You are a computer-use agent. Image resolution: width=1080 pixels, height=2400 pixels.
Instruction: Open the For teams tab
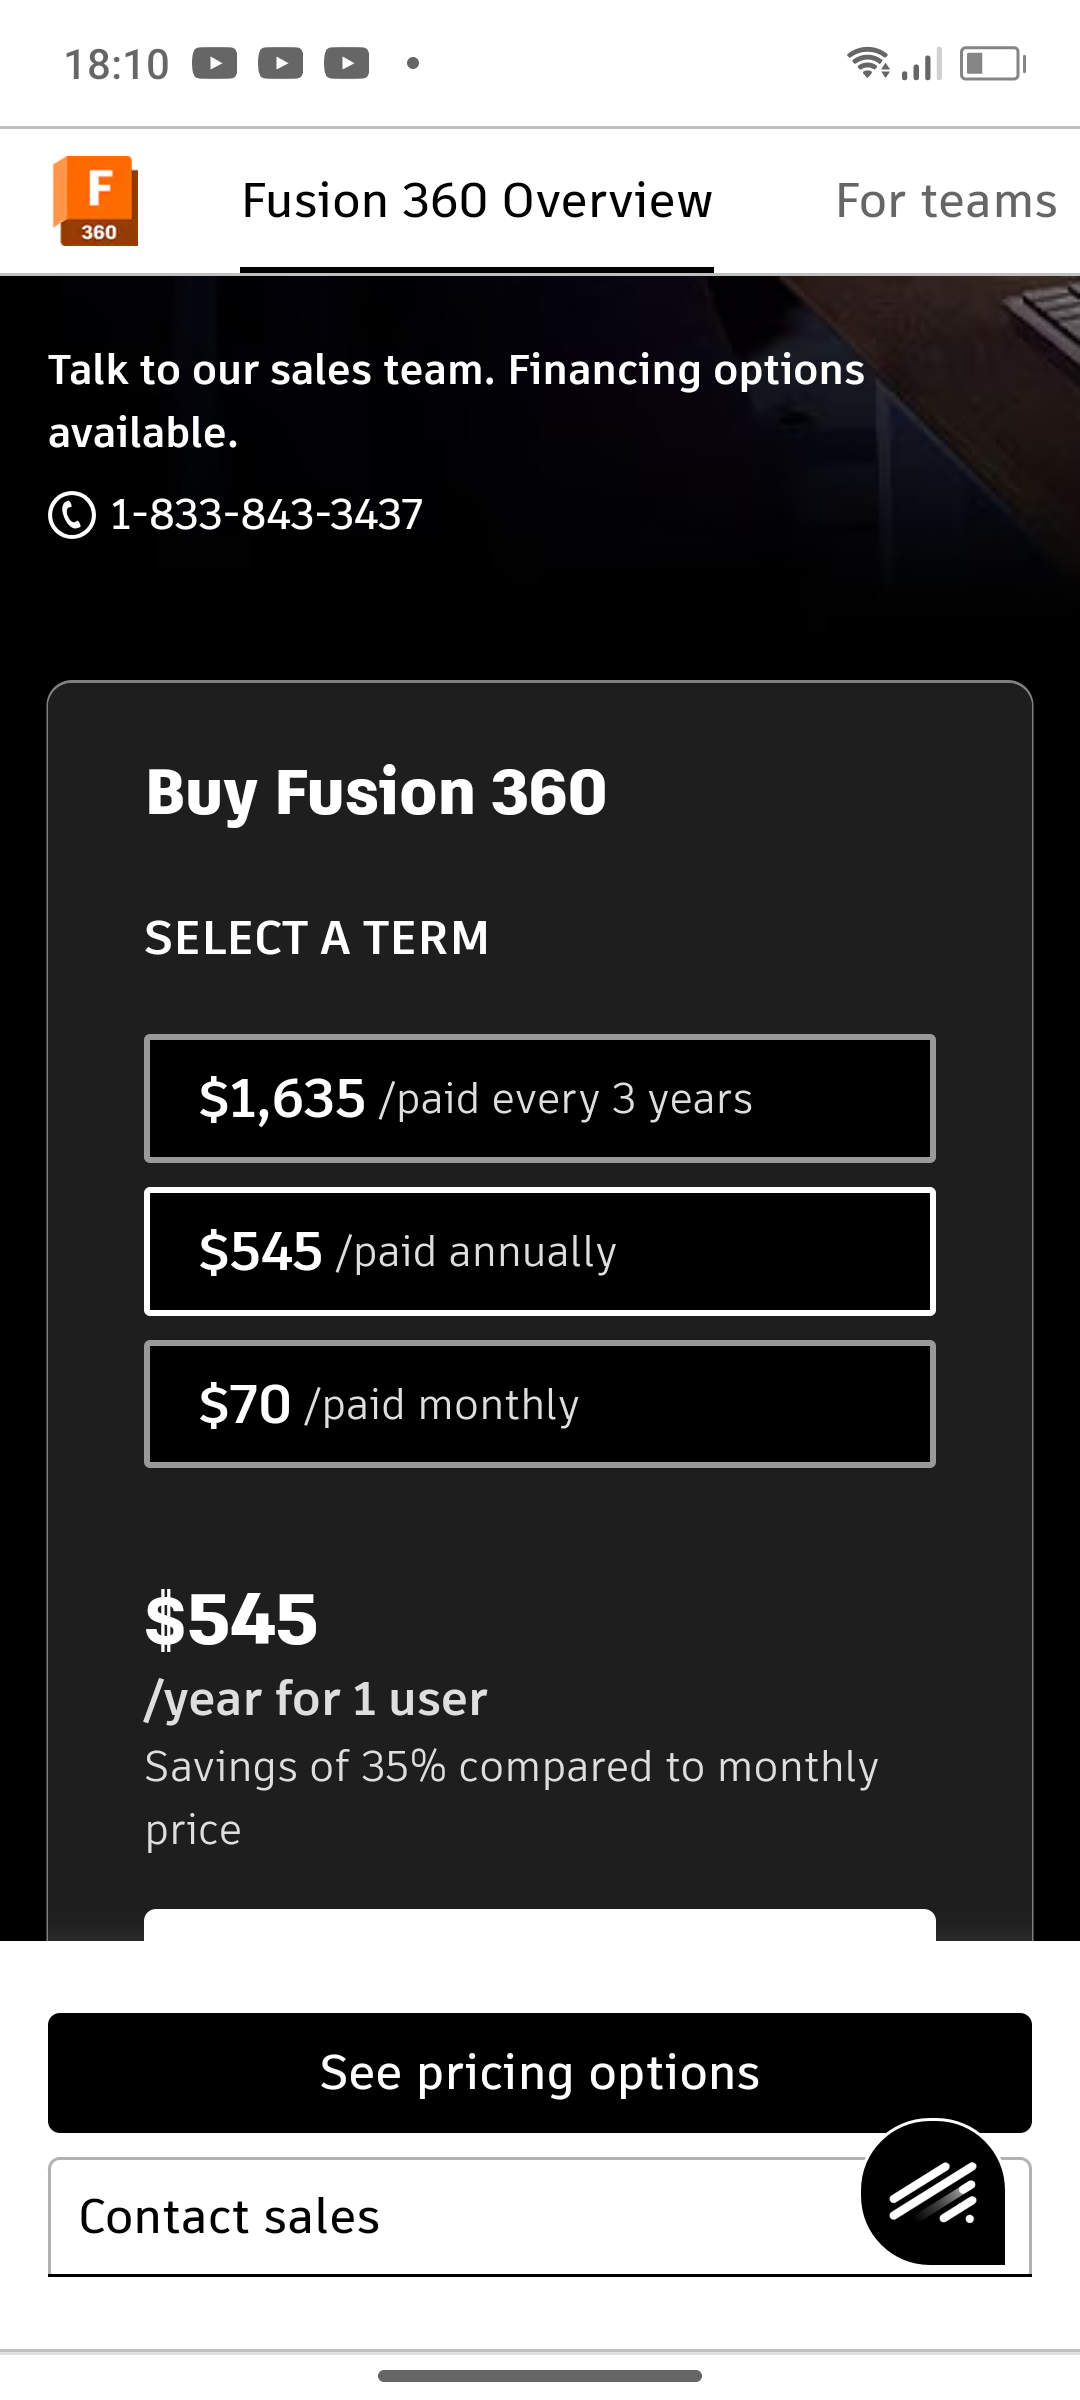pos(946,202)
